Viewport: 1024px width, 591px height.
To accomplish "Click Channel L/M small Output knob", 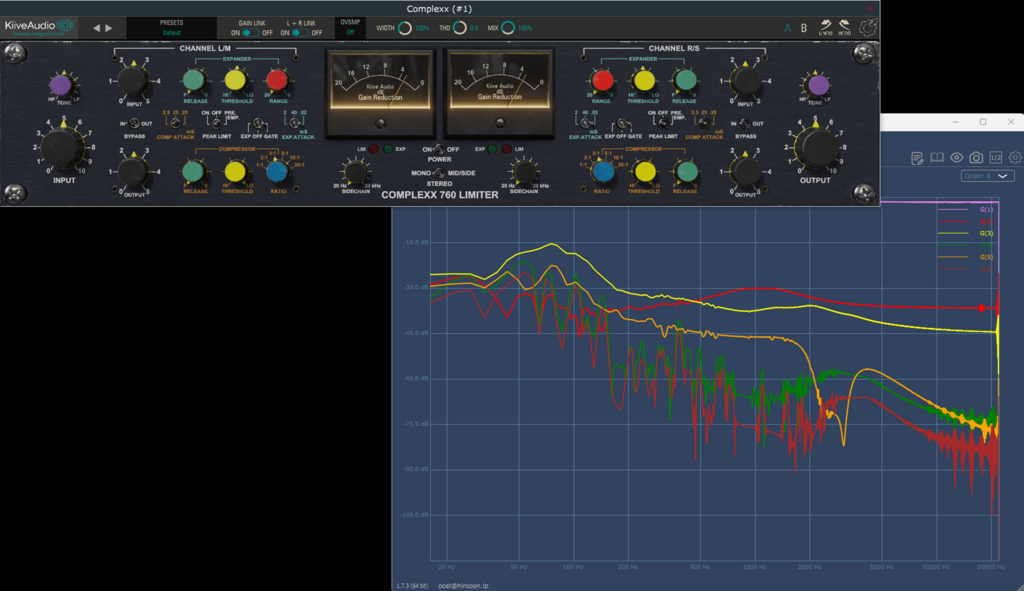I will 134,172.
